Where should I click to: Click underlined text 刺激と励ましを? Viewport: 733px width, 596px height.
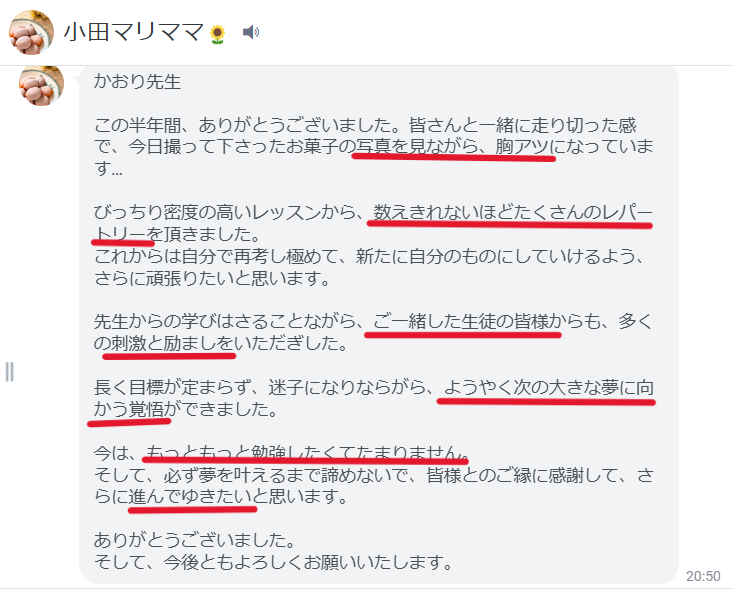(x=172, y=343)
